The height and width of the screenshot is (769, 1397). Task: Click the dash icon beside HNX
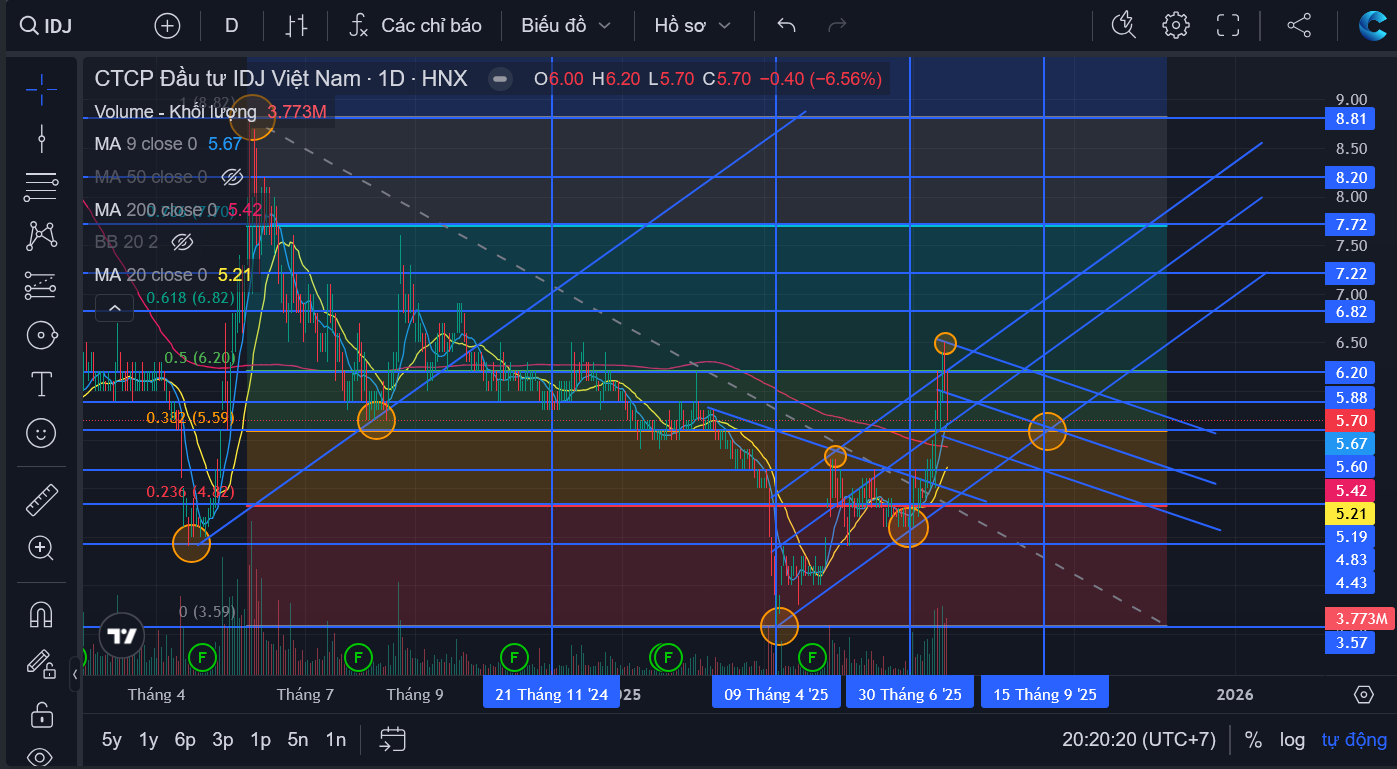click(501, 78)
